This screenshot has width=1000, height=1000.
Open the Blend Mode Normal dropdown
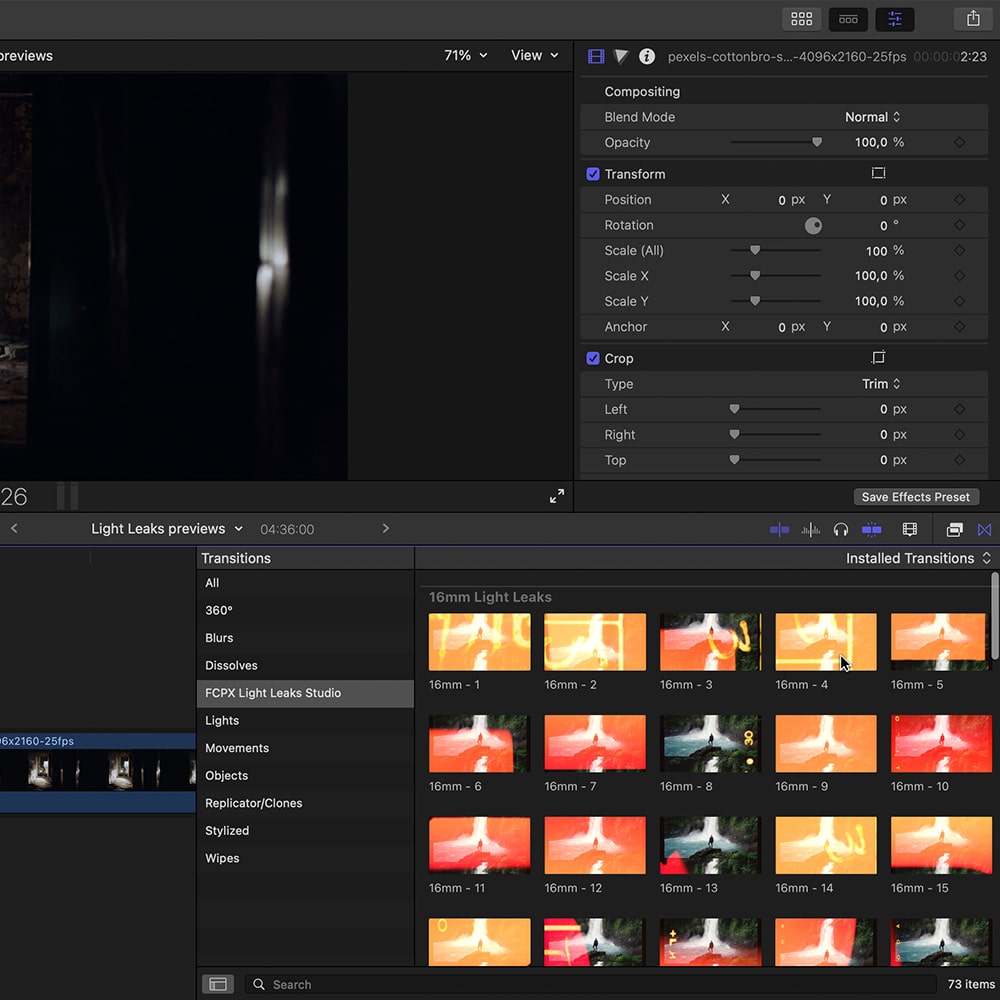pos(872,117)
